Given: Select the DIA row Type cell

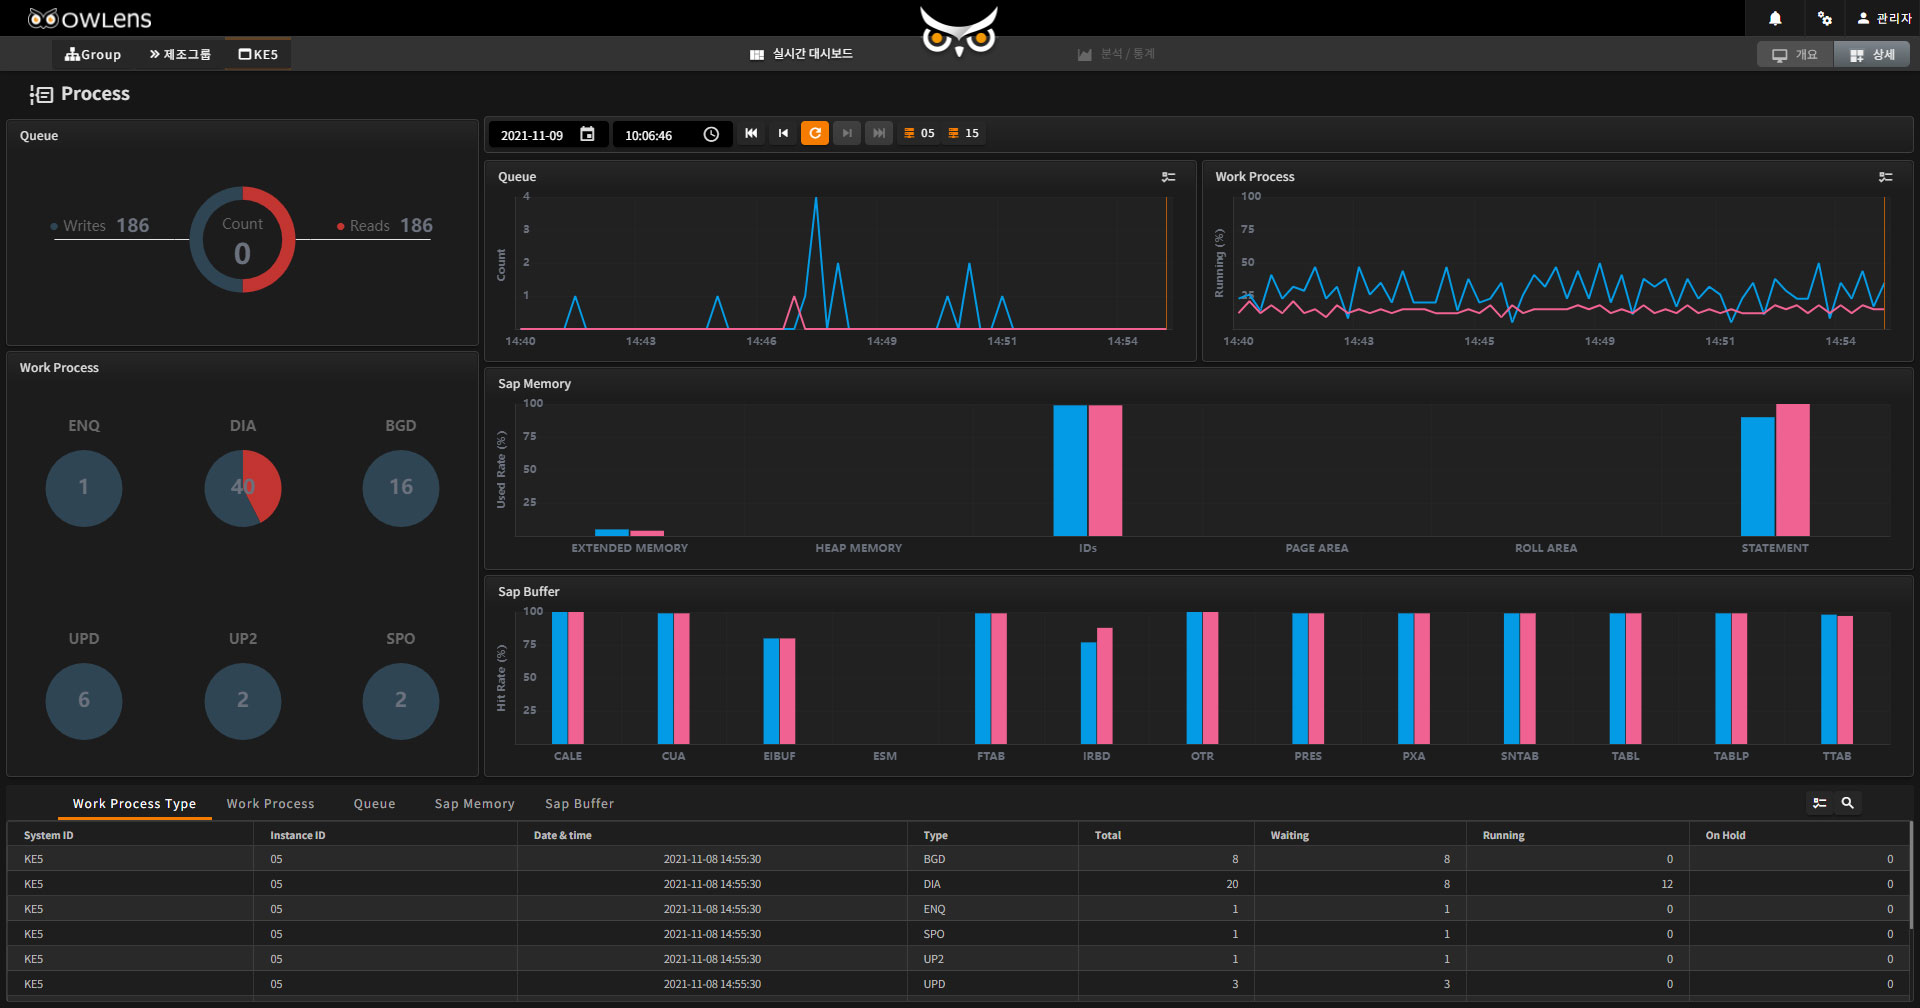Looking at the screenshot, I should (x=993, y=884).
